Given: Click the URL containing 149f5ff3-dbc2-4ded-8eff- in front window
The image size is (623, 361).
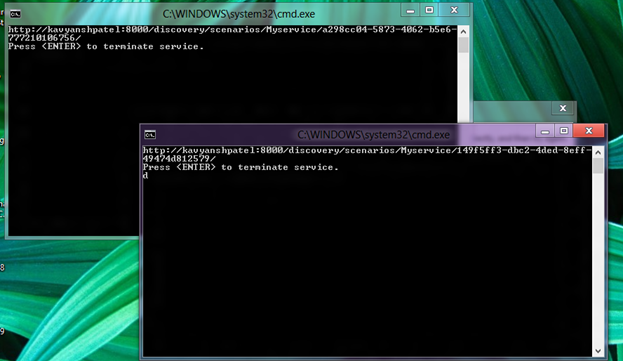Looking at the screenshot, I should click(x=367, y=151).
